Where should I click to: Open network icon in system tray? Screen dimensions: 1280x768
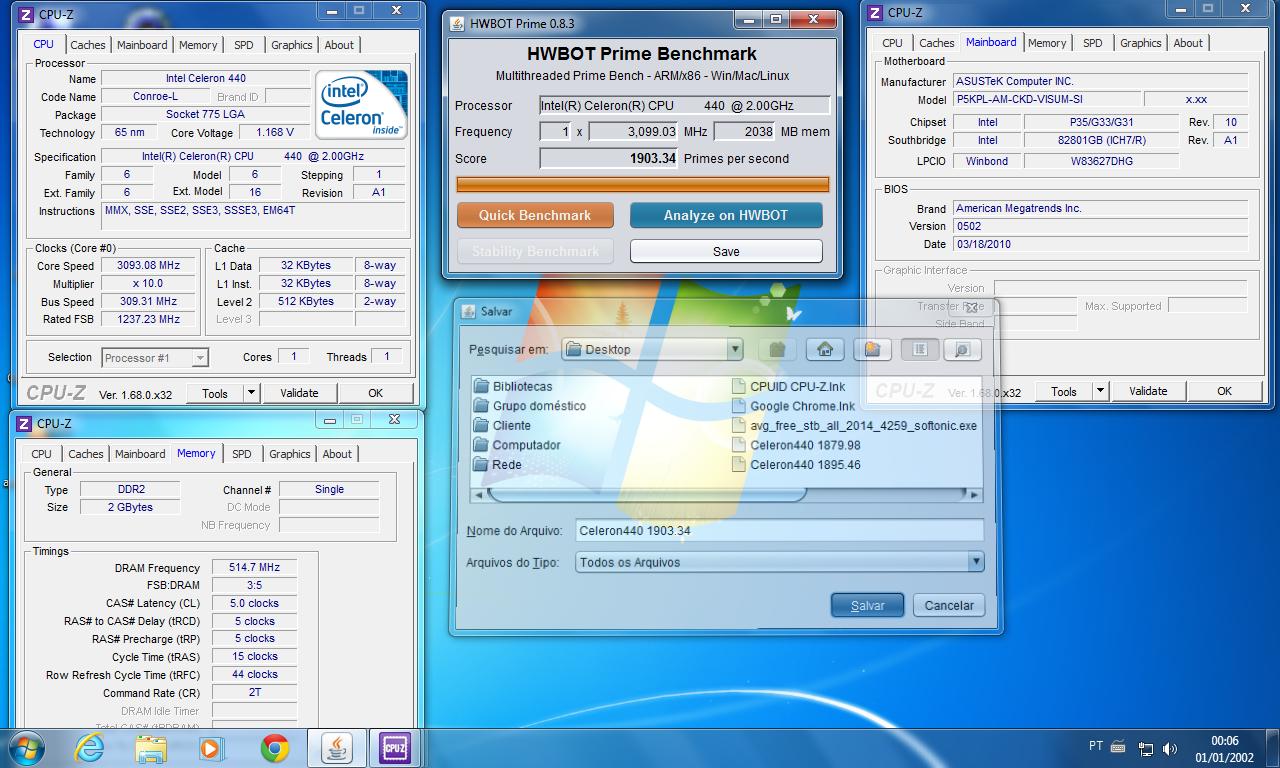[x=1145, y=749]
